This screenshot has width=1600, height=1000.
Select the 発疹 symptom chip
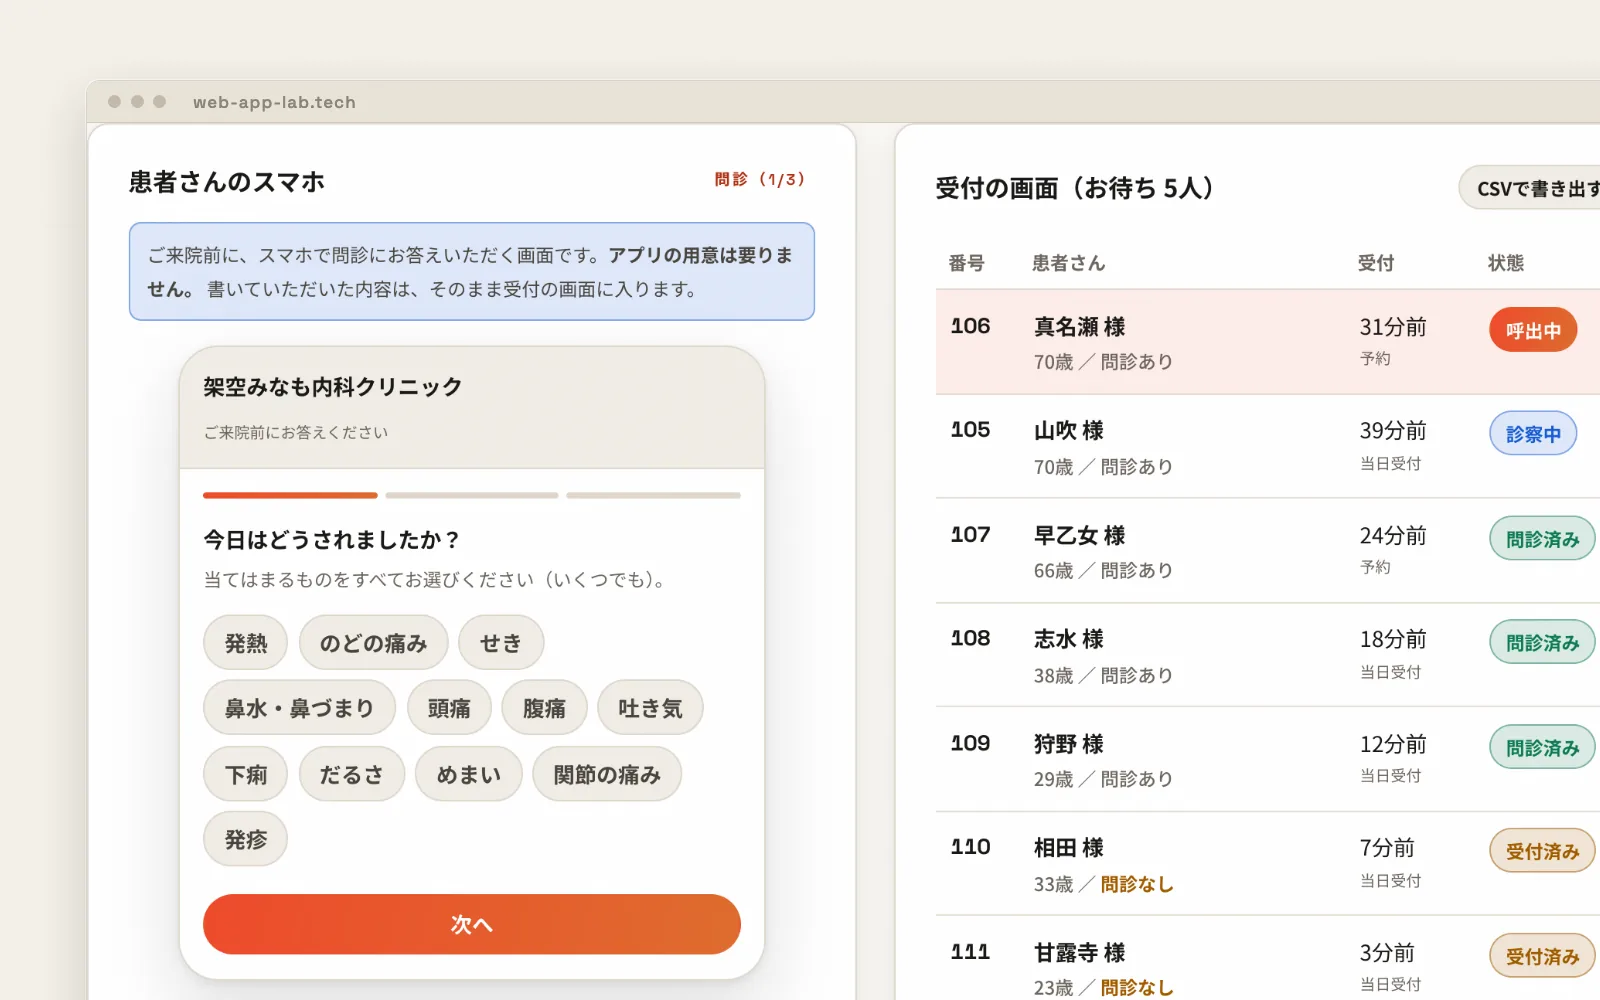coord(245,839)
